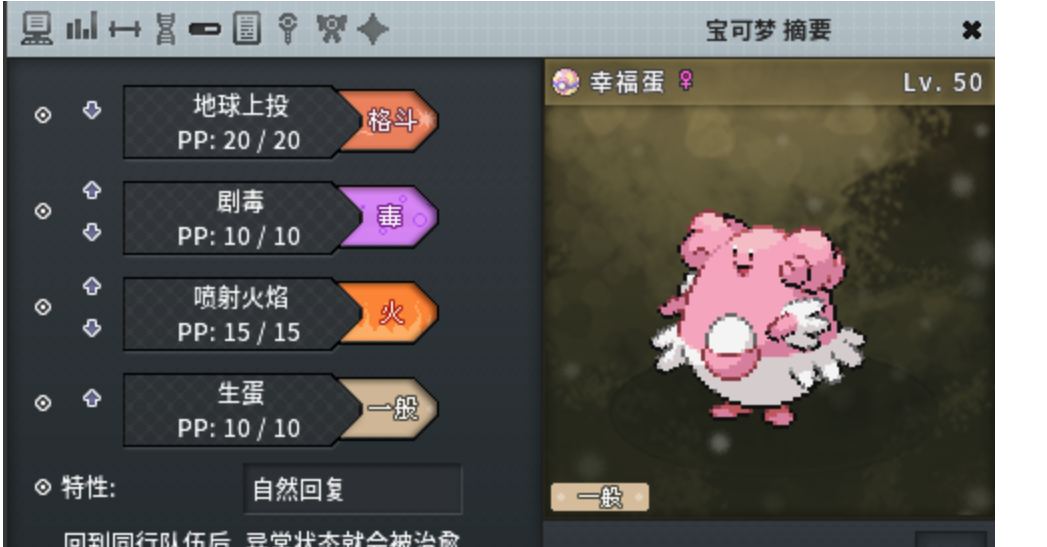The height and width of the screenshot is (547, 1047).
Task: Open the document page icon tab
Action: 246,29
